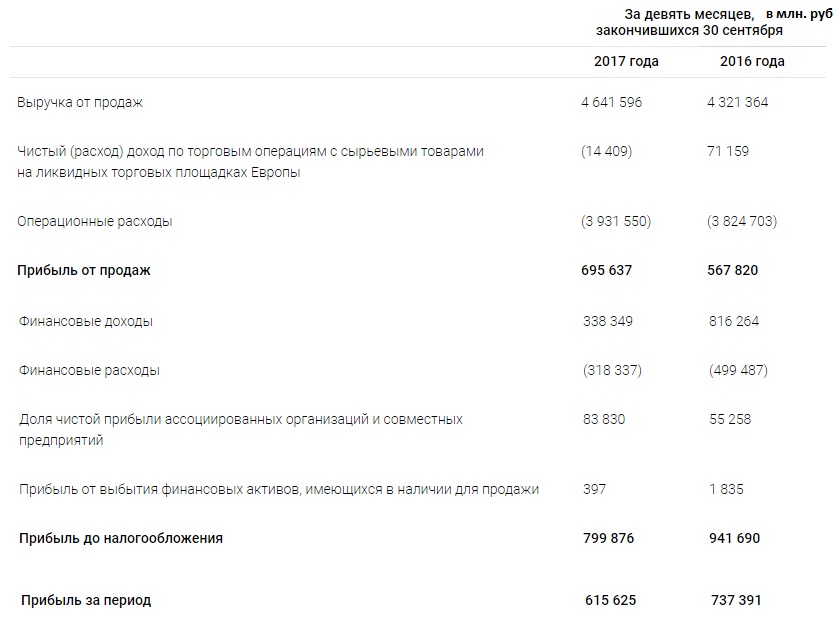The width and height of the screenshot is (838, 618).
Task: Click the 83 830 associates share value
Action: (603, 419)
